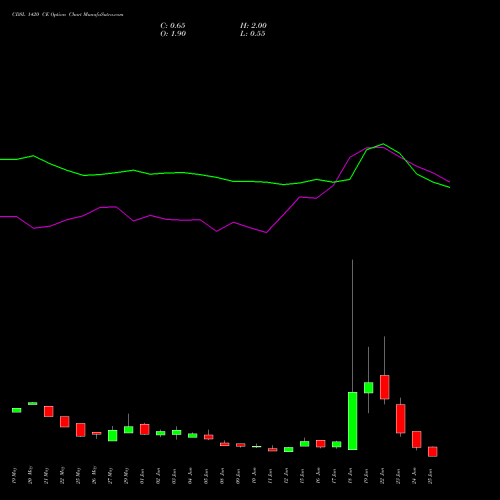Viewport: 500px width, 500px height.
Task: Click the close value C: 0.65
Action: click(x=173, y=26)
